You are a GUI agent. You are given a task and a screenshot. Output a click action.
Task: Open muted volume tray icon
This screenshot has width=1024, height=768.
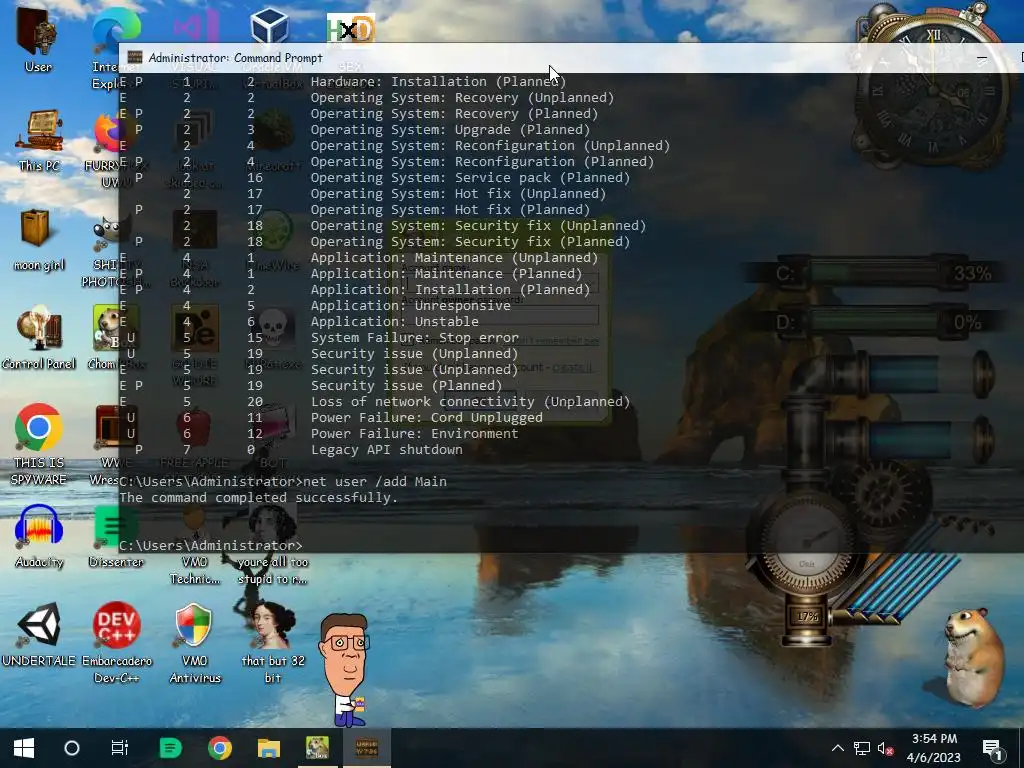tap(885, 748)
